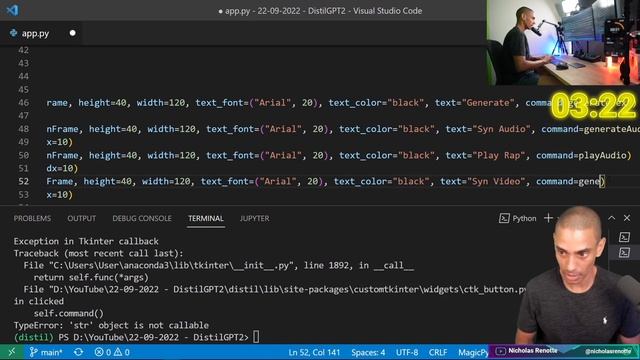This screenshot has height=360, width=640.
Task: Click the terminal prompt input line
Action: point(136,337)
